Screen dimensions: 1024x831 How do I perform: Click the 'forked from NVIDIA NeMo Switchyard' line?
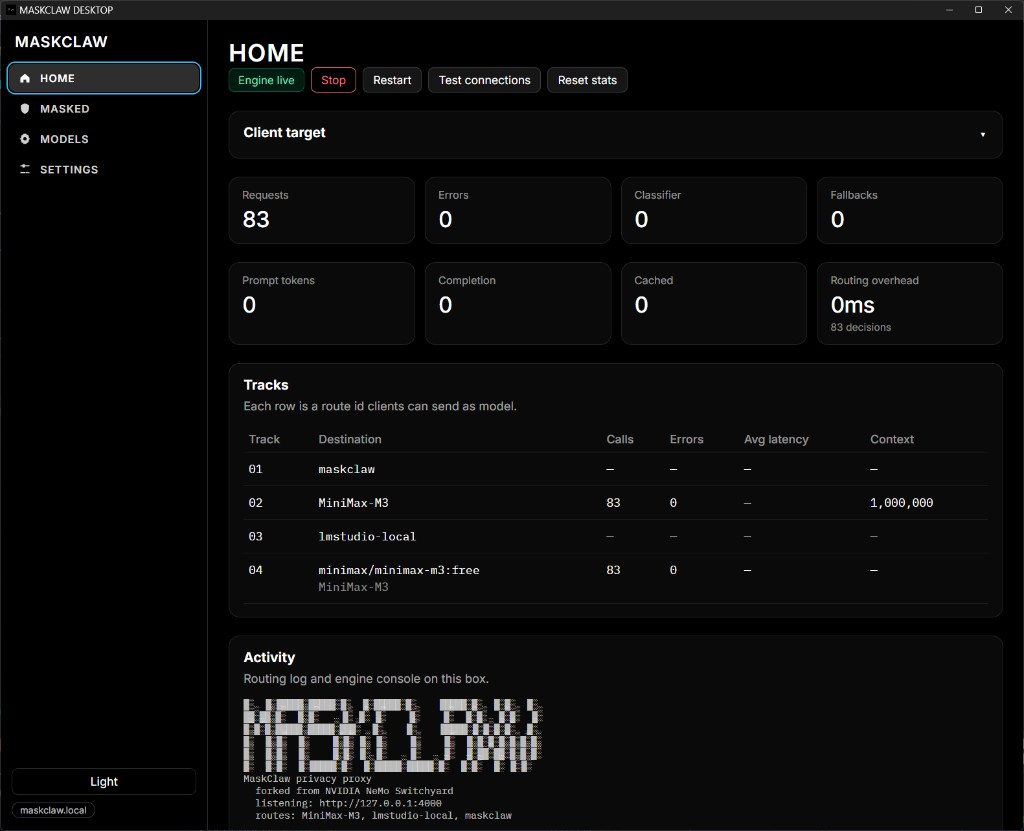pos(354,791)
